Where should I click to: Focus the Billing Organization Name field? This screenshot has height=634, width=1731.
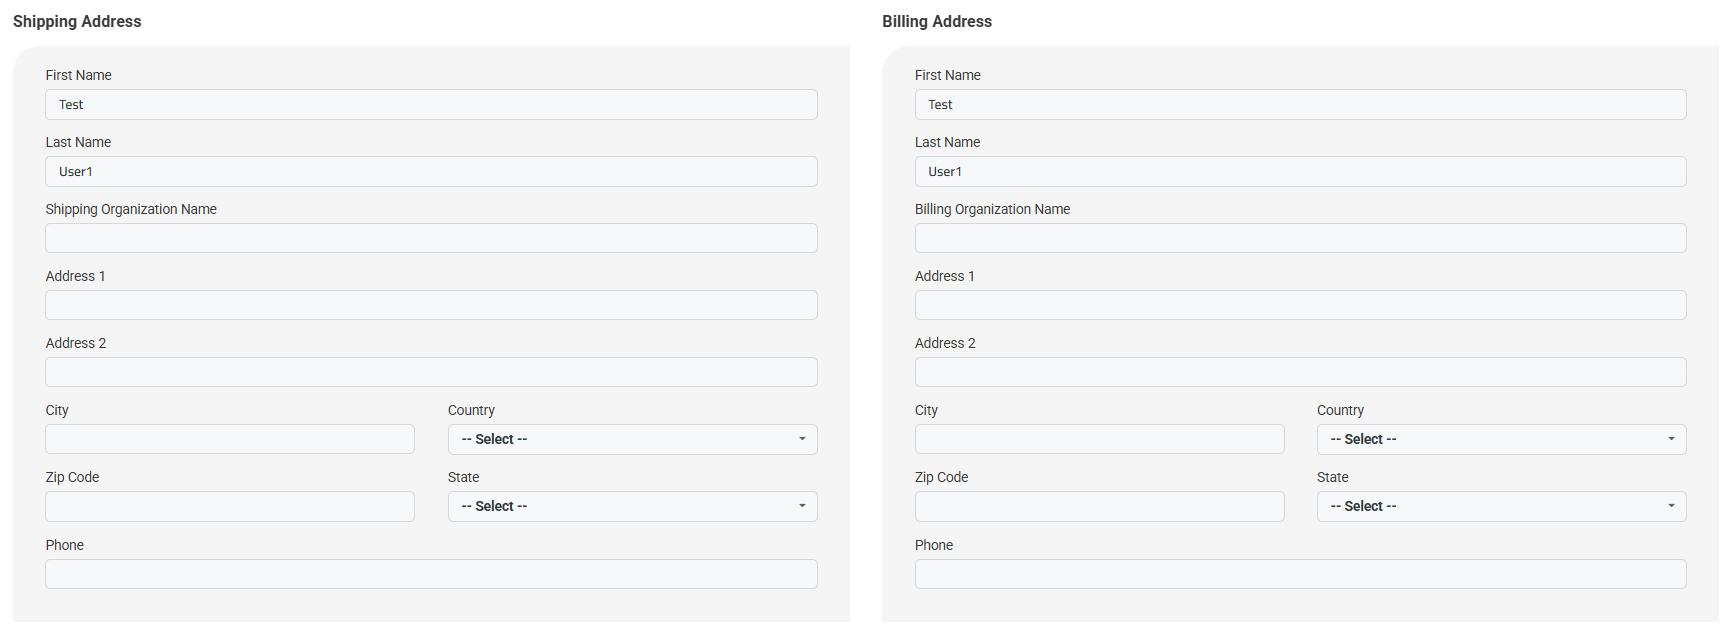1300,238
